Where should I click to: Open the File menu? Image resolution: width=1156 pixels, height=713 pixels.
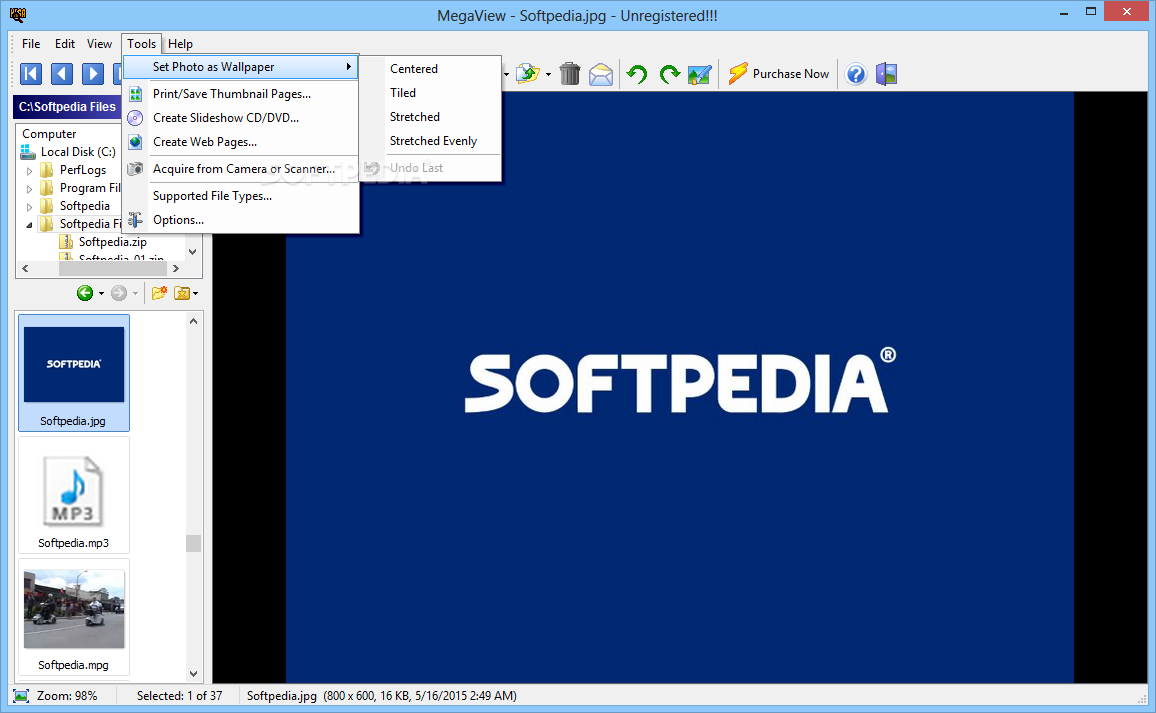pos(31,44)
